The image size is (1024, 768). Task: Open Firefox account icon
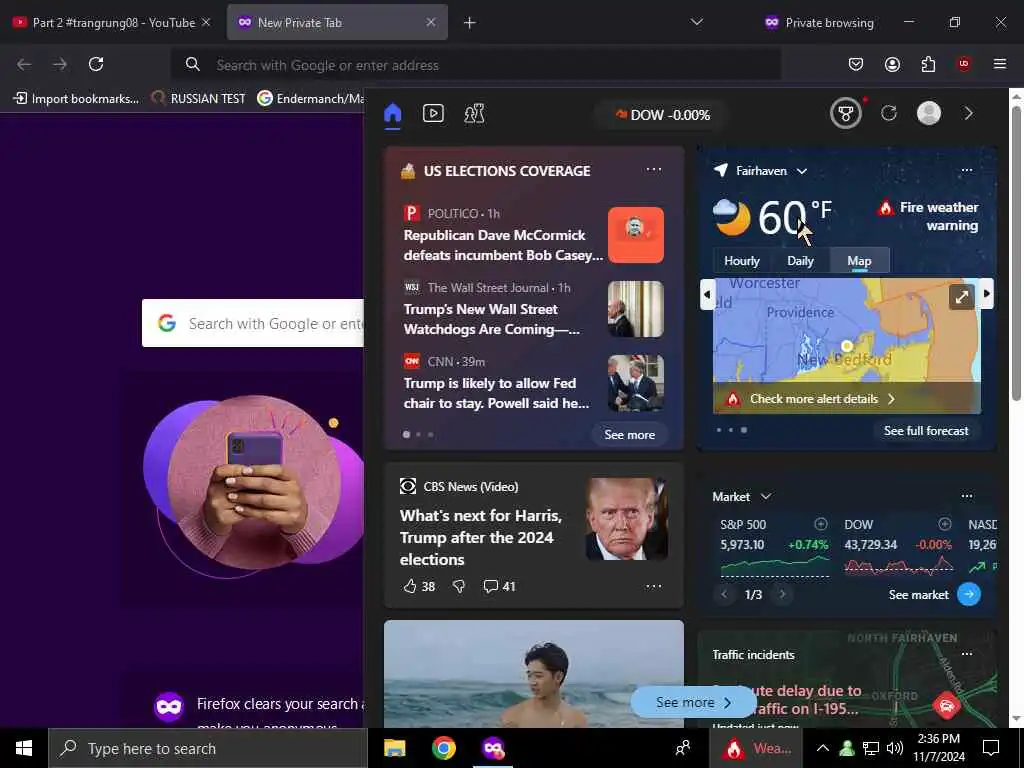[x=892, y=64]
